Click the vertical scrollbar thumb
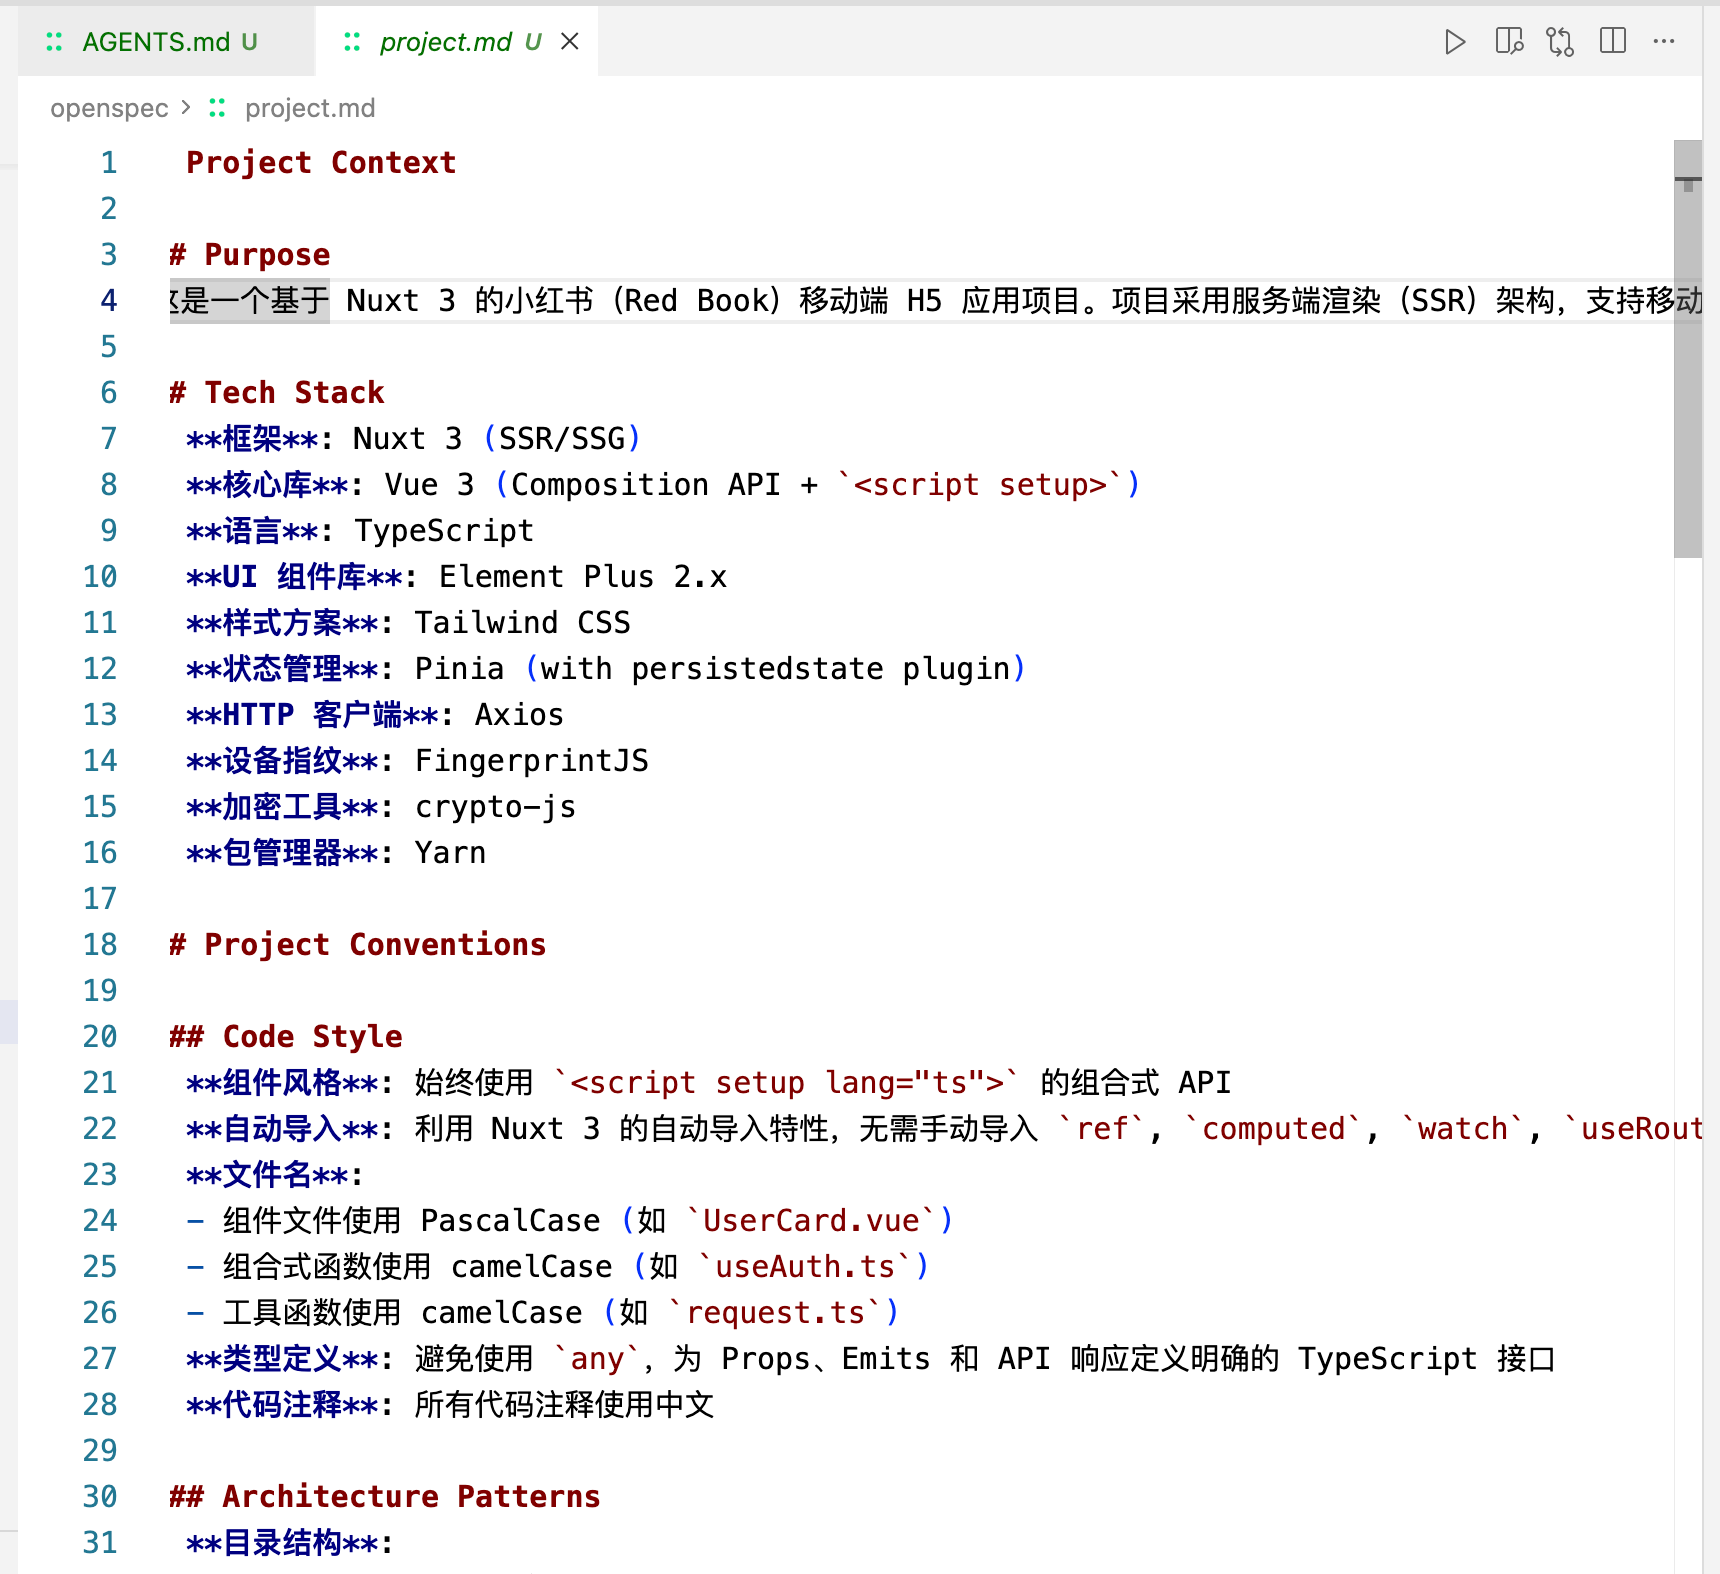This screenshot has width=1720, height=1574. tap(1687, 350)
